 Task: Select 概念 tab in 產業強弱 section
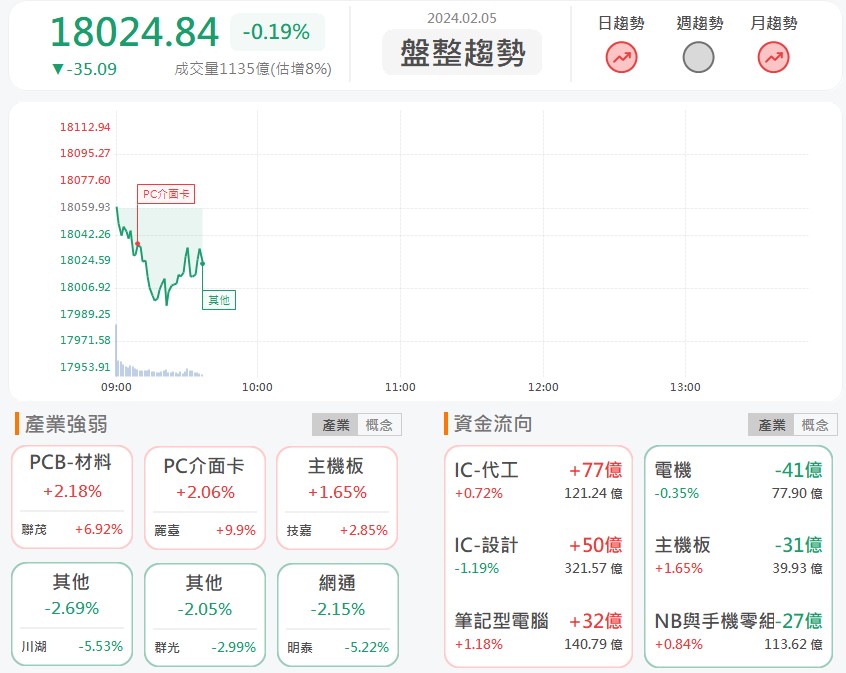click(x=379, y=425)
